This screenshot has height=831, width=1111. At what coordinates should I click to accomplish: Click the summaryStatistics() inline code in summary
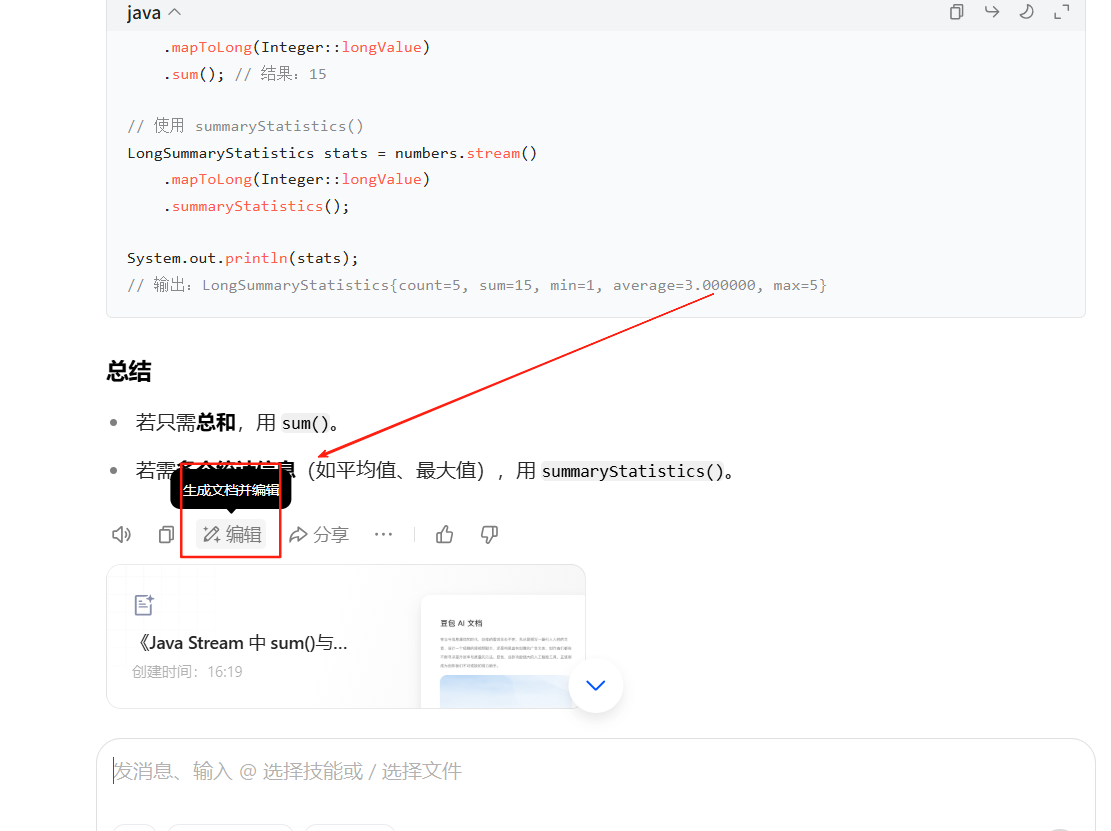[633, 471]
